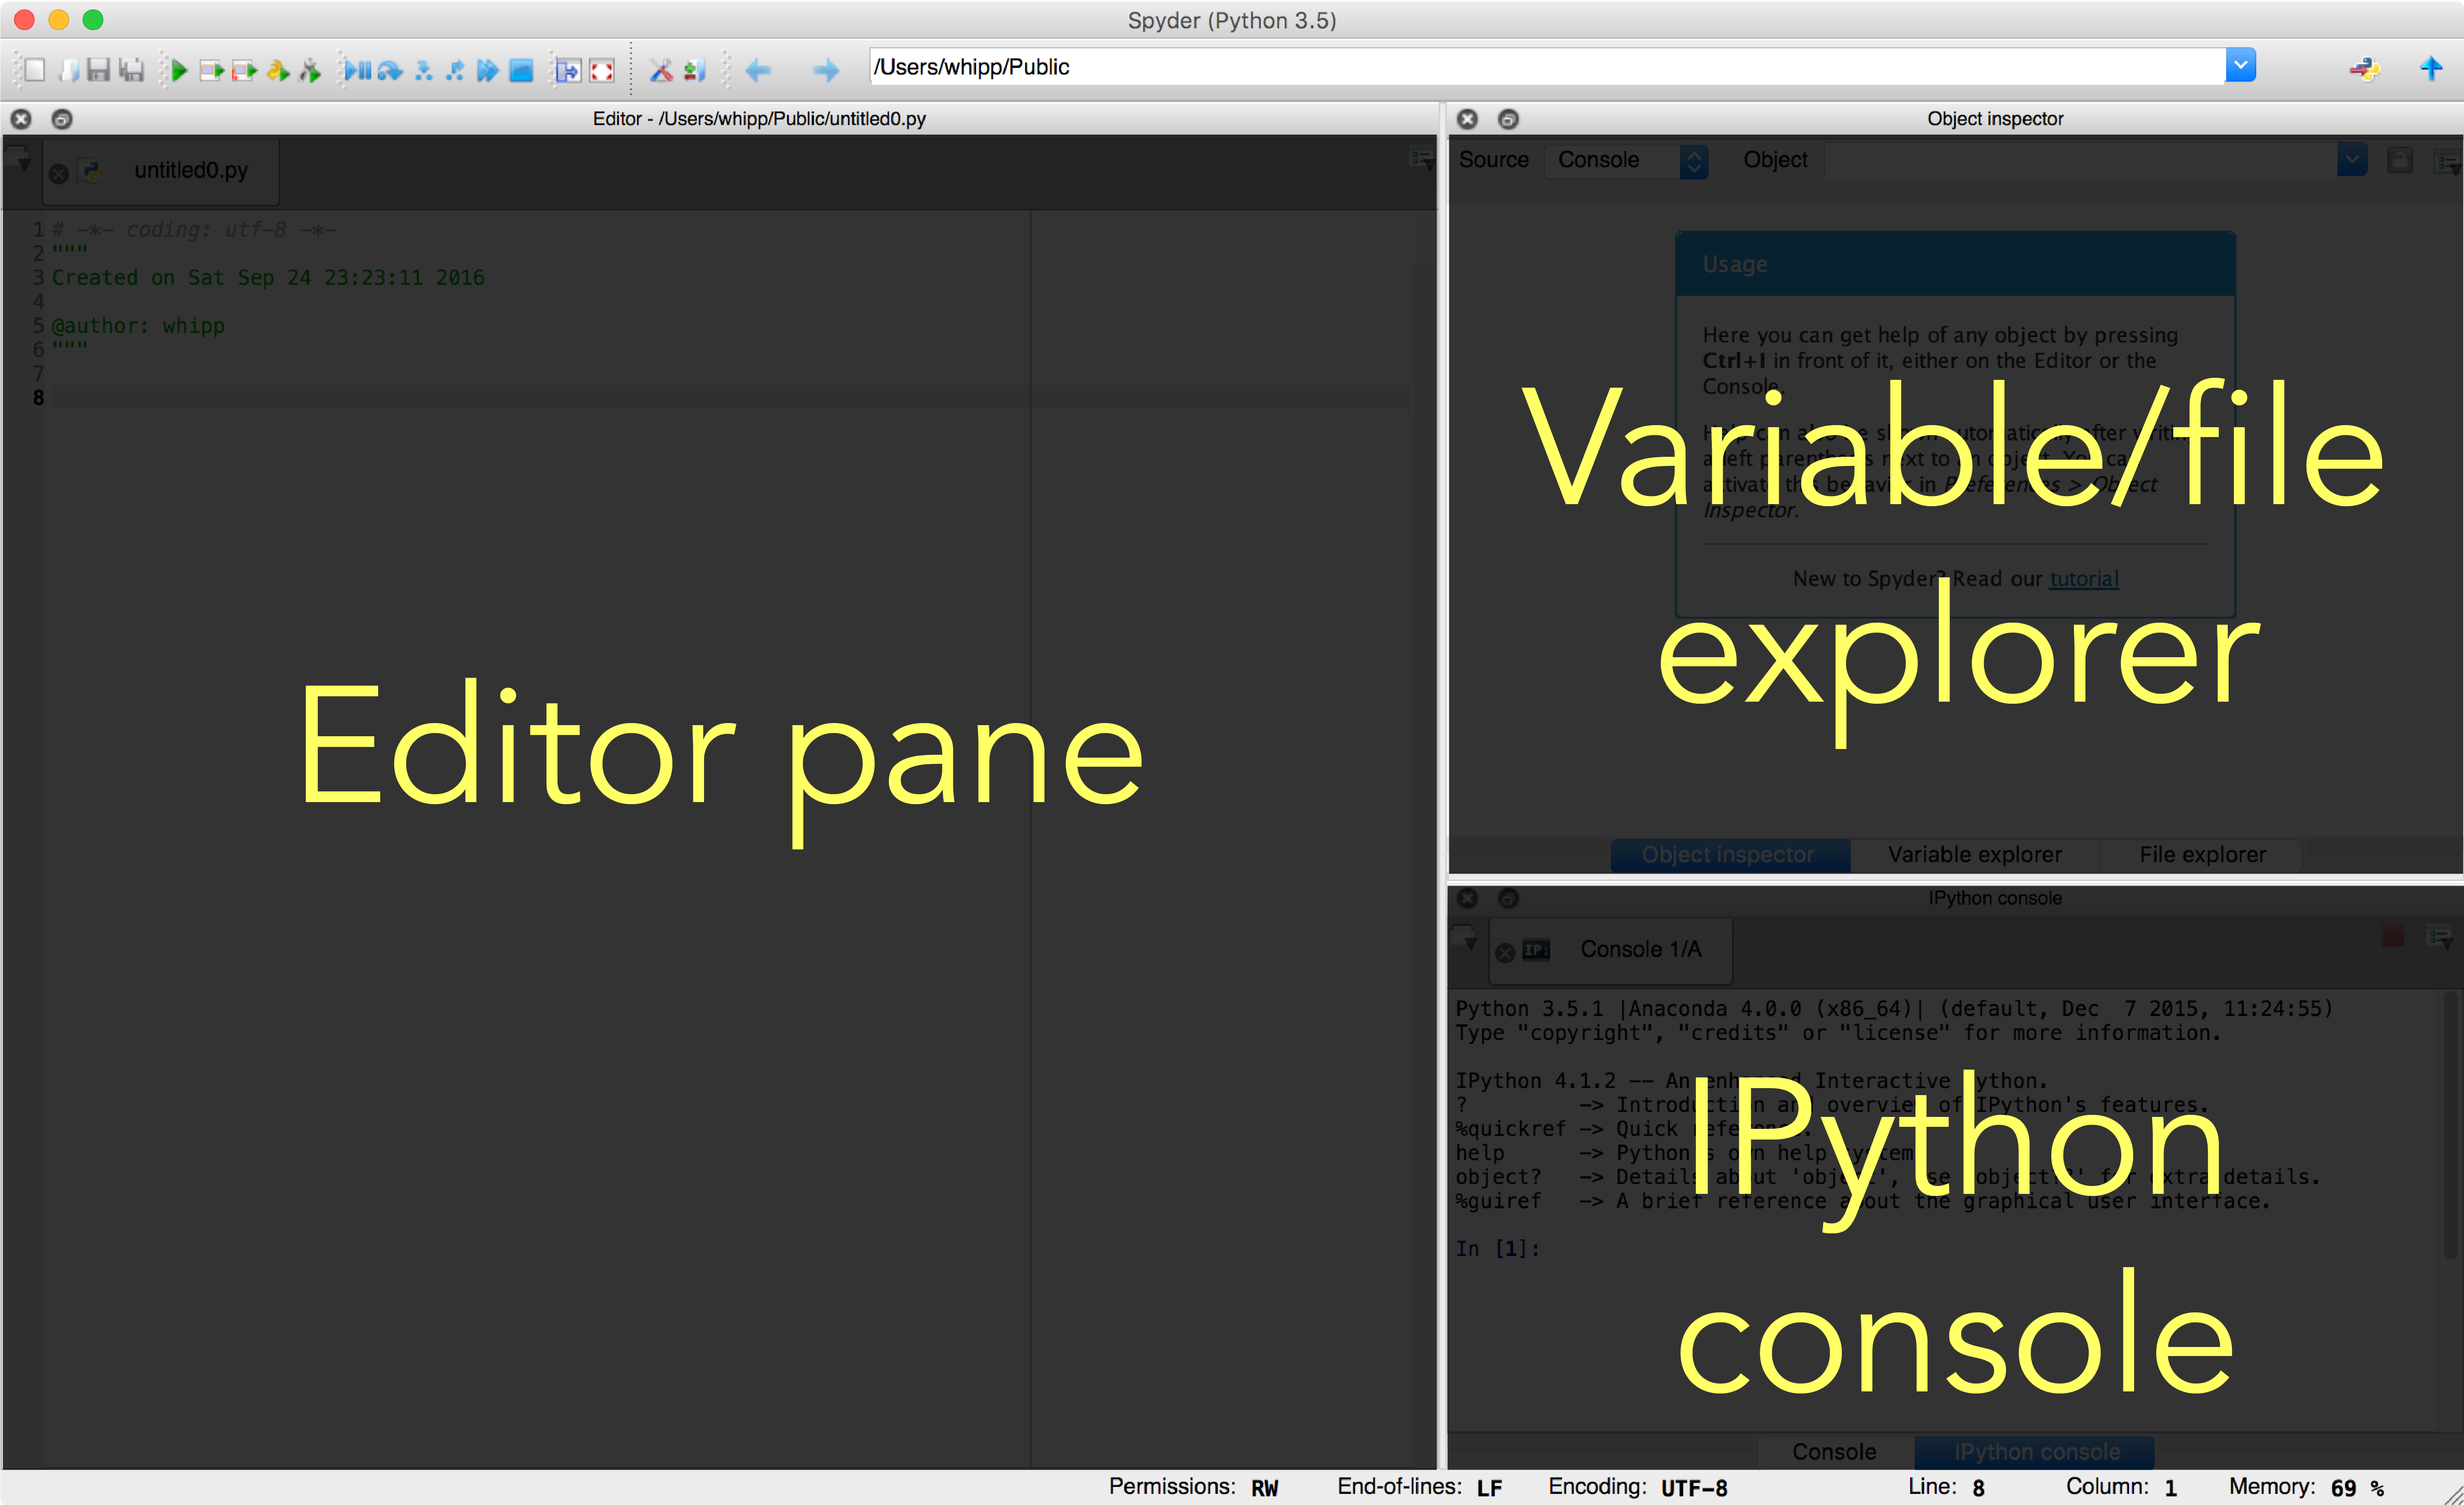Click the 'Created on Sat Sep 24' line

pyautogui.click(x=268, y=278)
